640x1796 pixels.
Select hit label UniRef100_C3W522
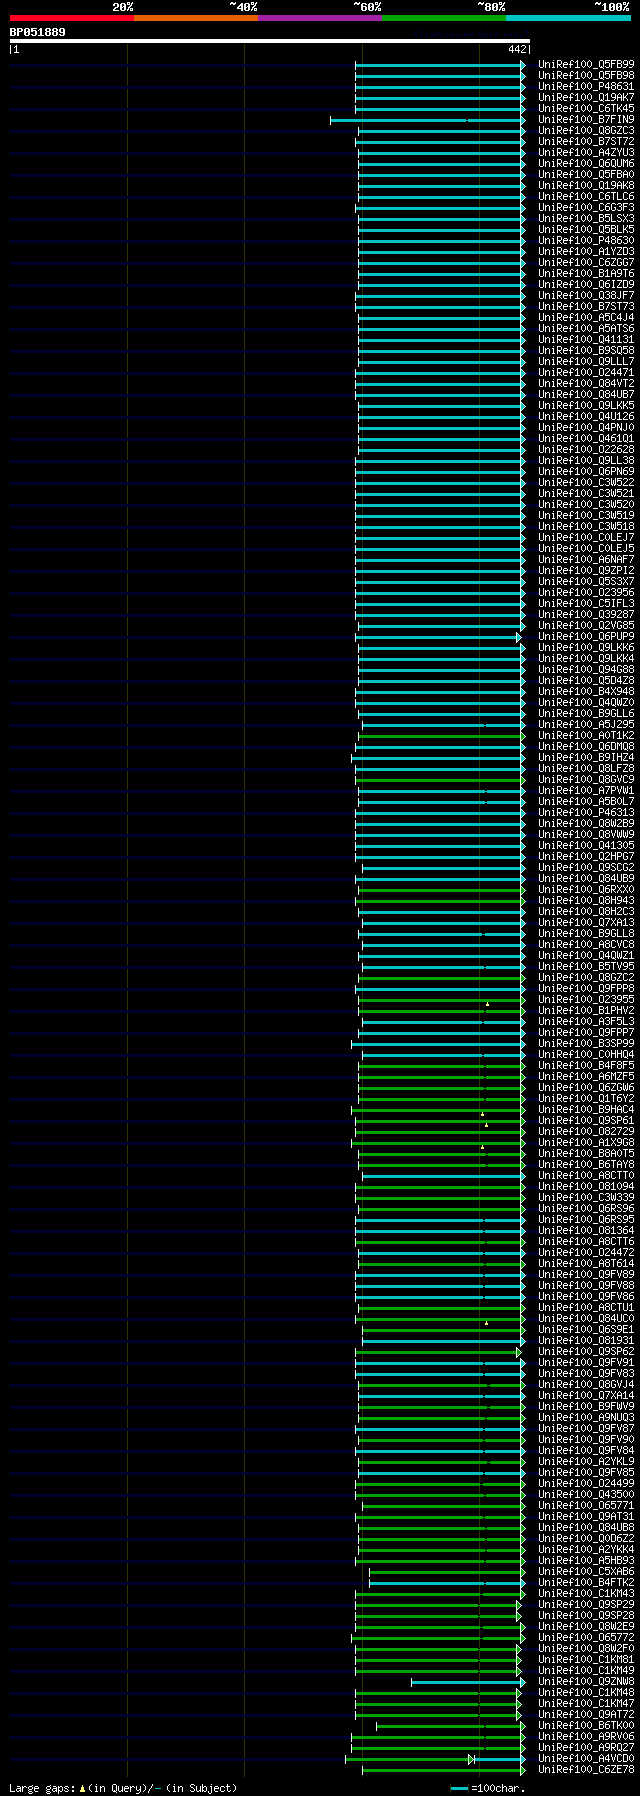pyautogui.click(x=586, y=482)
